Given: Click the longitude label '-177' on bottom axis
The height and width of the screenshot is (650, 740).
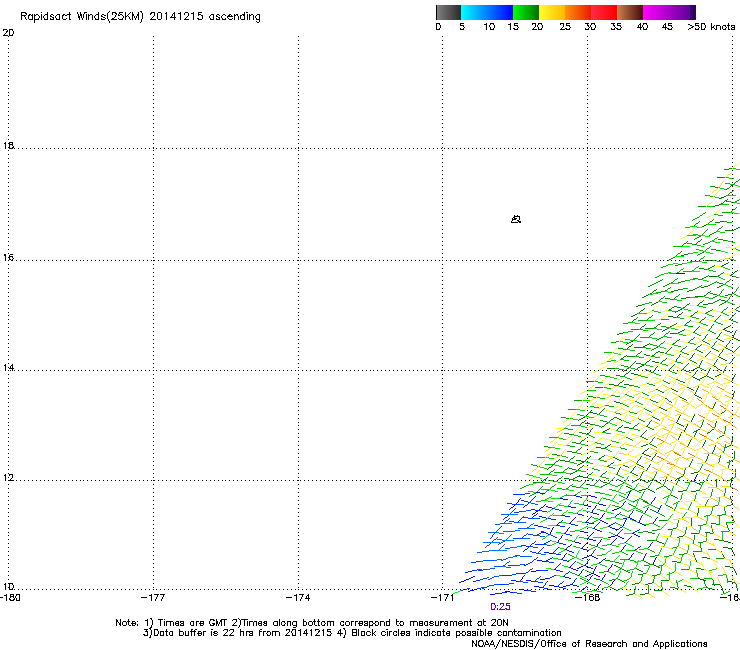Looking at the screenshot, I should point(153,598).
